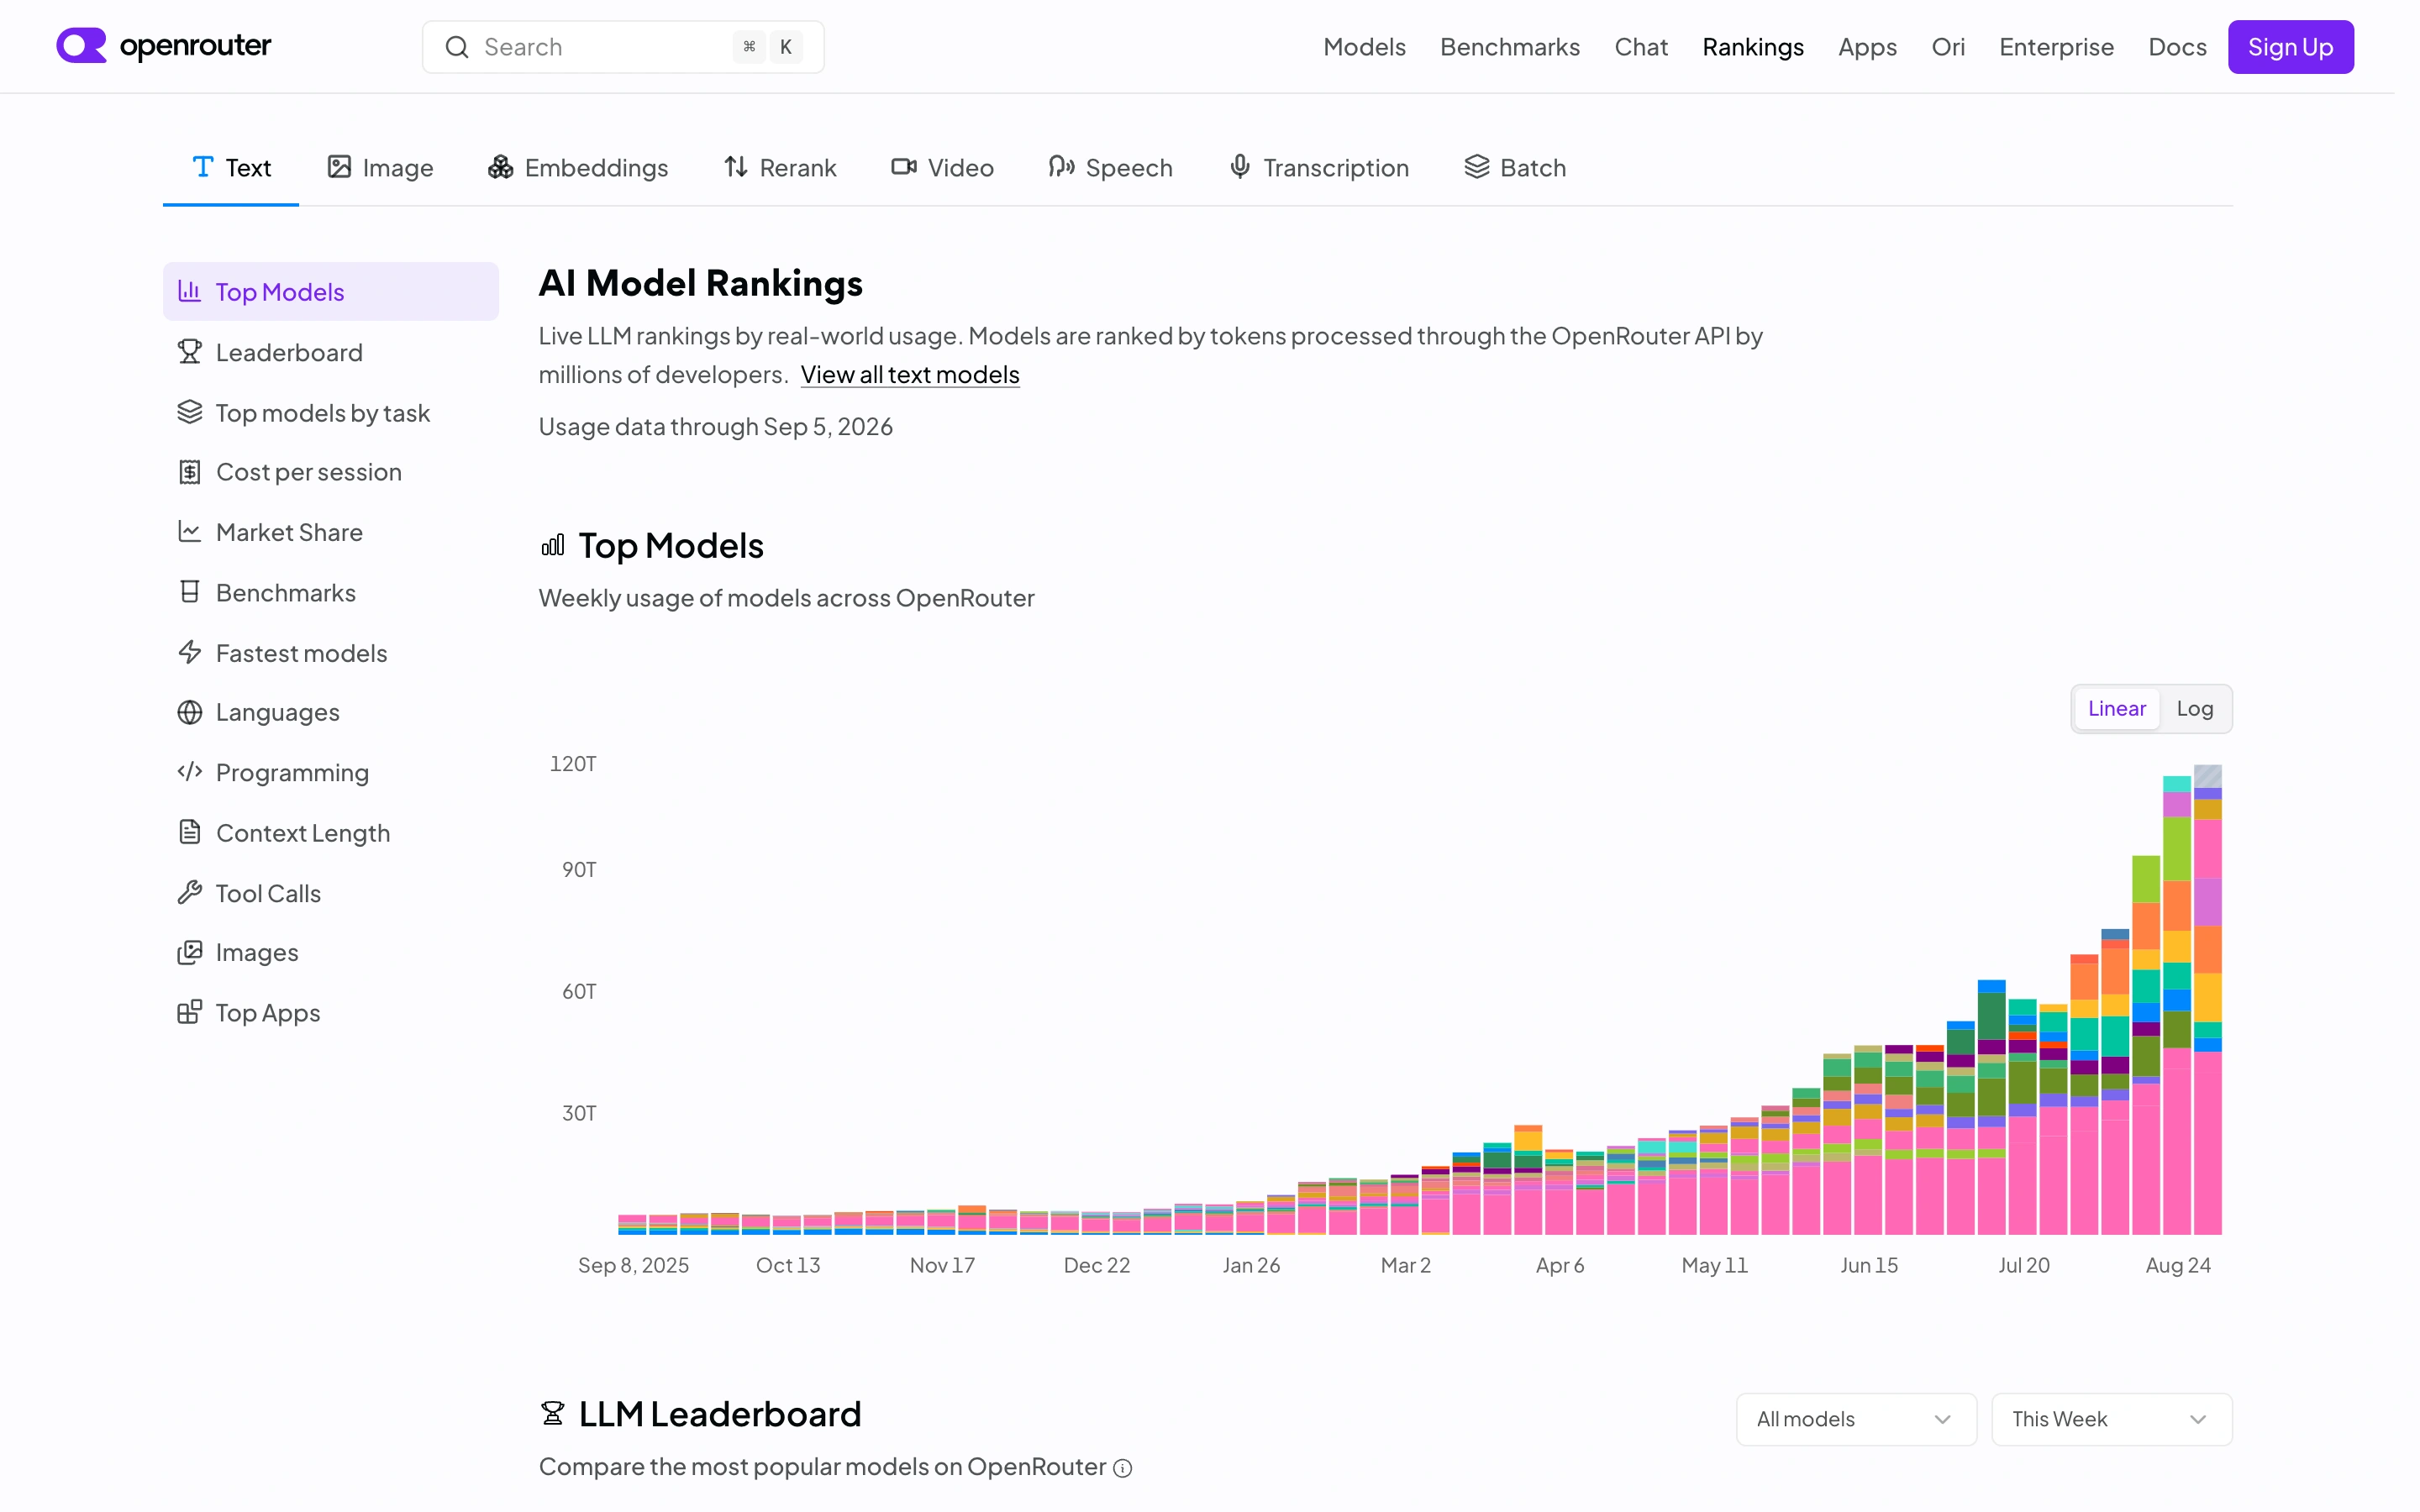Click the Batch layers icon
This screenshot has width=2420, height=1512.
(1477, 167)
